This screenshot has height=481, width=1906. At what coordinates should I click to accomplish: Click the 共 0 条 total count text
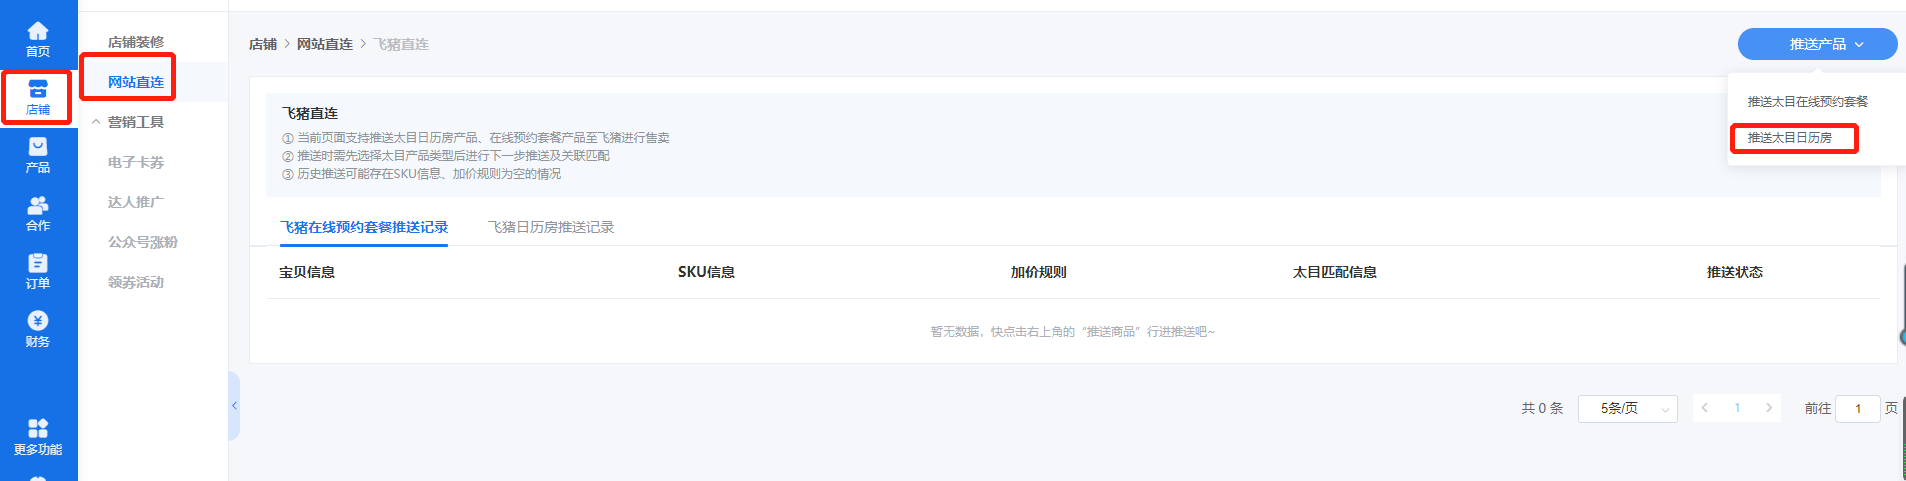coord(1542,408)
